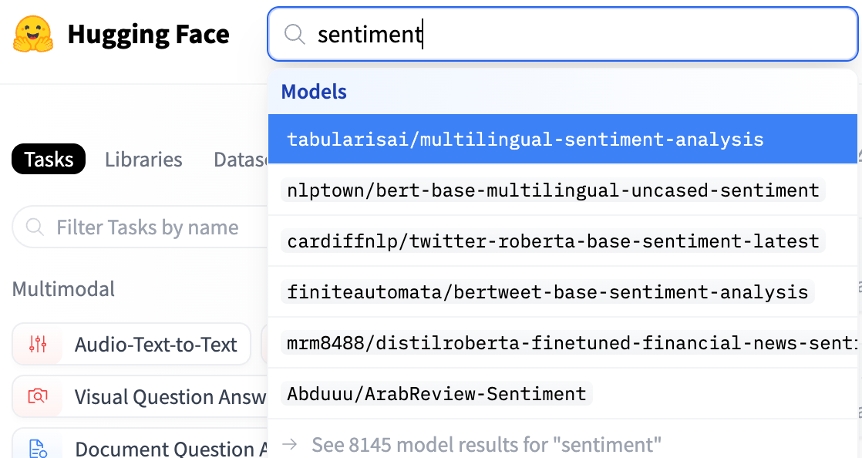
Task: Switch to the Libraries tab
Action: pyautogui.click(x=143, y=159)
